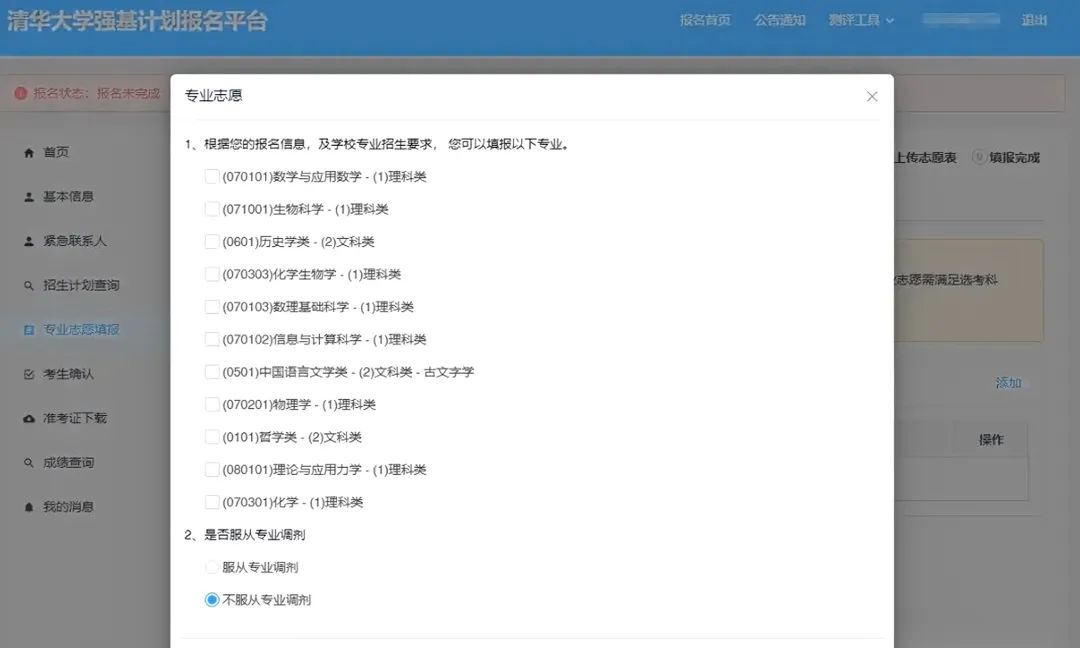Open 报名首页 in top navigation
The image size is (1080, 648).
tap(705, 20)
